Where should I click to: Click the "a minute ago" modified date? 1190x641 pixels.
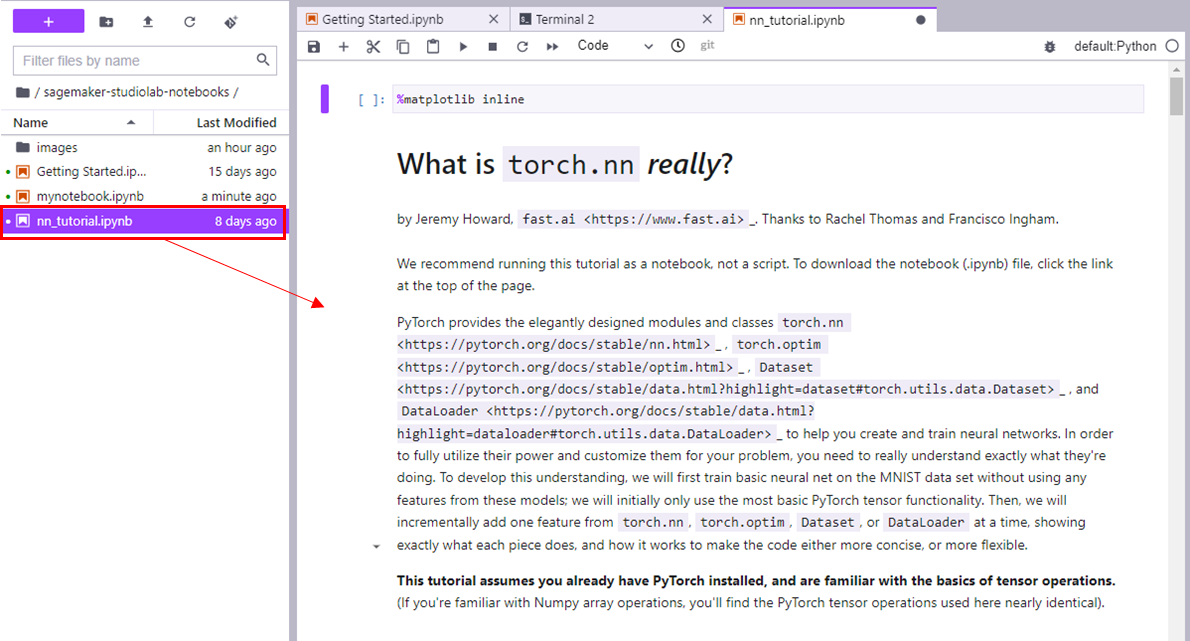238,196
